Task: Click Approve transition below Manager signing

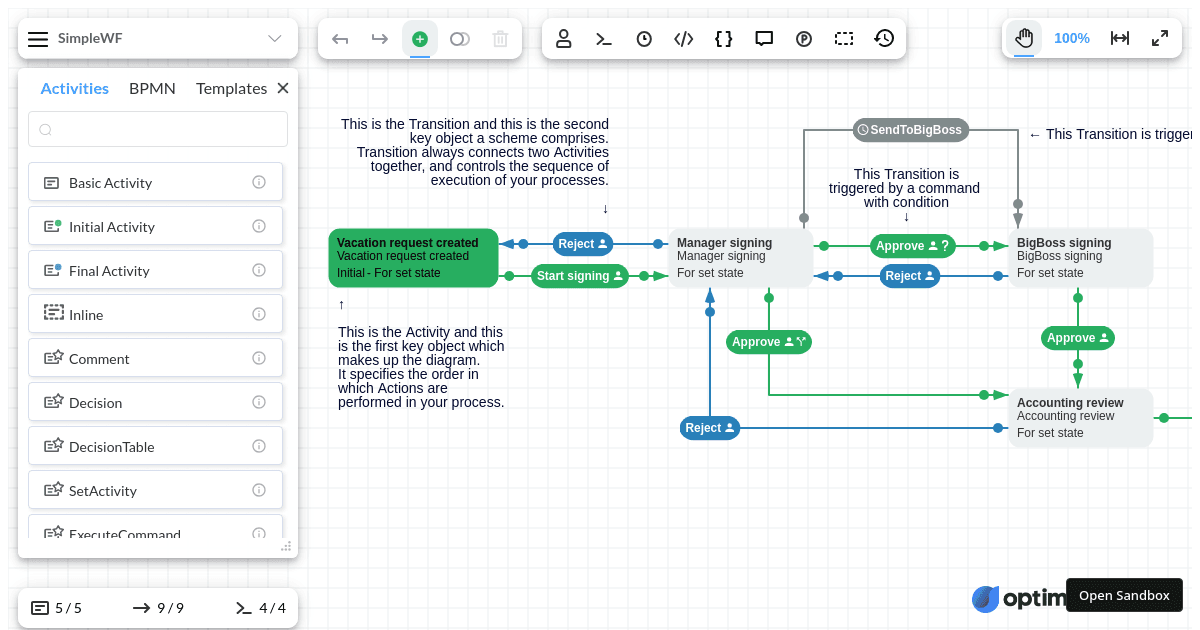Action: coord(769,342)
